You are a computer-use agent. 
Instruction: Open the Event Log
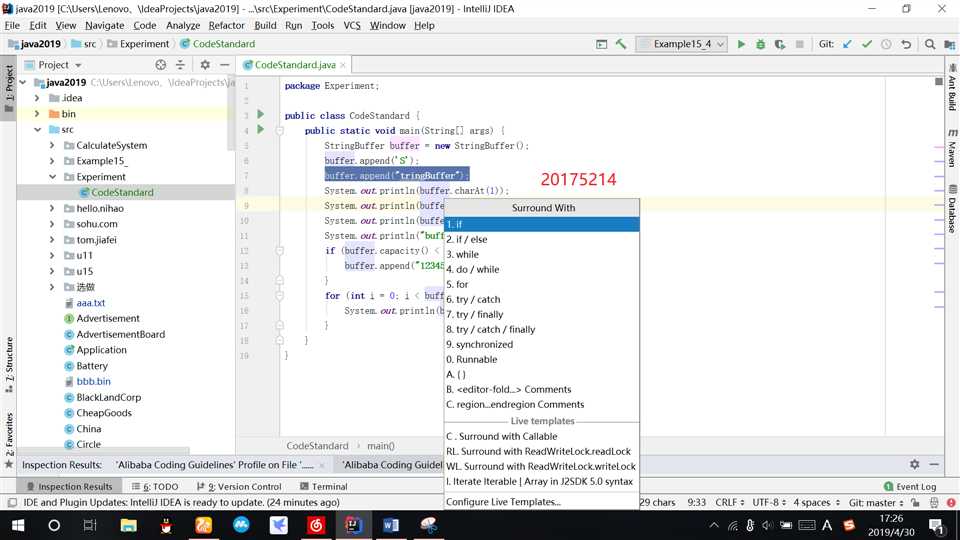[910, 486]
